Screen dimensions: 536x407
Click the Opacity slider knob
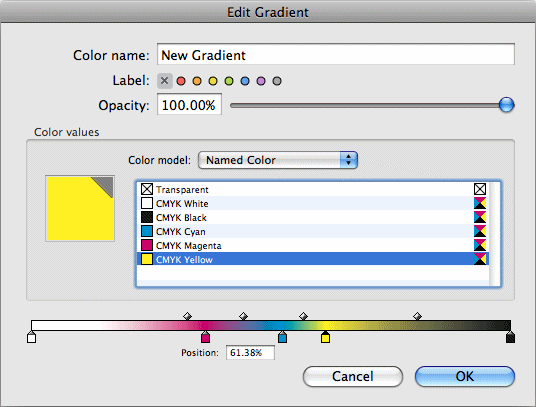(506, 105)
